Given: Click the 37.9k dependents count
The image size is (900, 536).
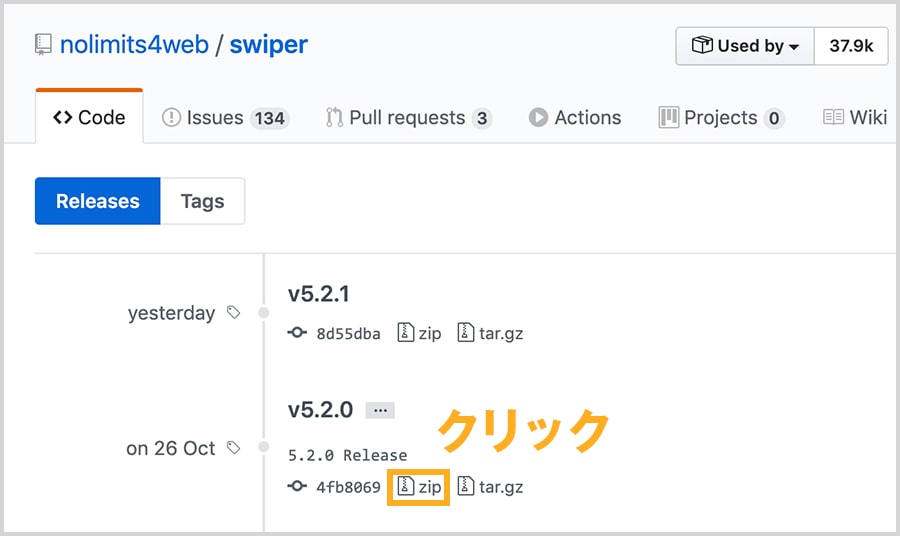Looking at the screenshot, I should point(851,46).
